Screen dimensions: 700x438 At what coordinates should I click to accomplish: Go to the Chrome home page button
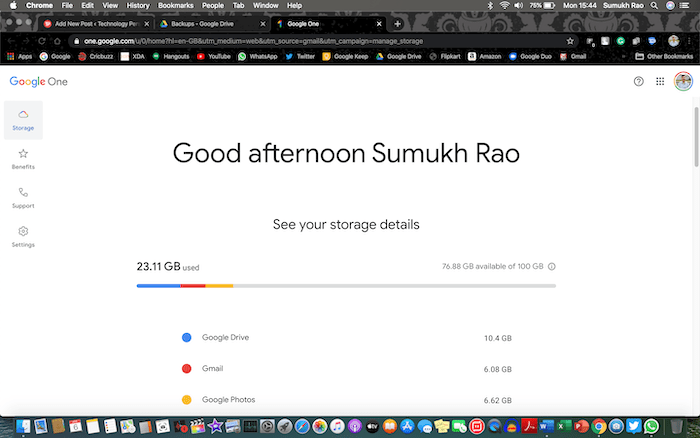57,41
